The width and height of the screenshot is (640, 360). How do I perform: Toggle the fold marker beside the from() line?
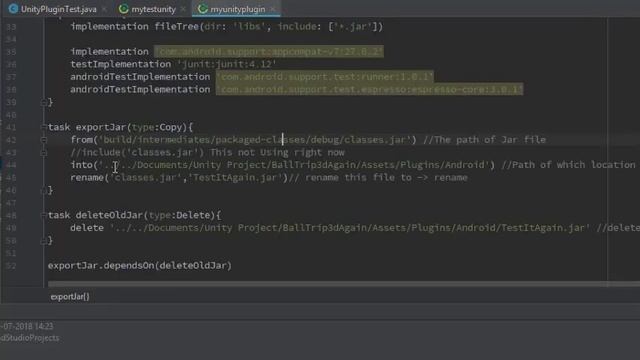coord(43,140)
